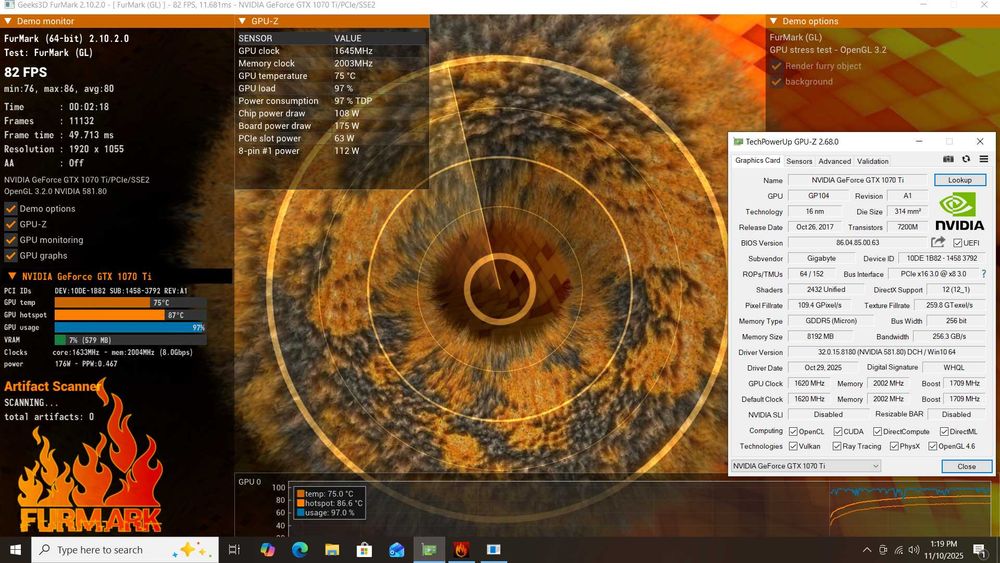Click the NVIDIA logo in GPU-Z
This screenshot has width=1000, height=563.
point(959,212)
